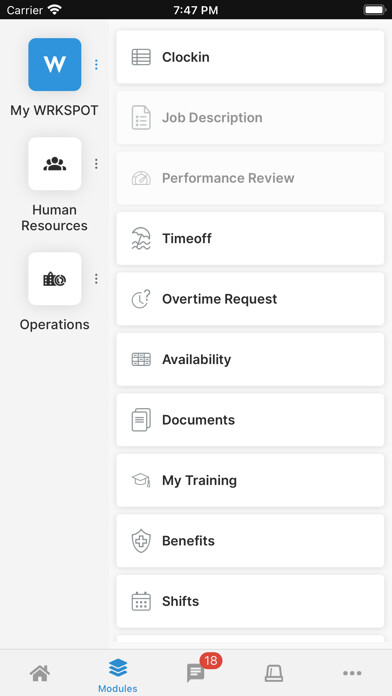Open the My Training module

click(x=250, y=480)
